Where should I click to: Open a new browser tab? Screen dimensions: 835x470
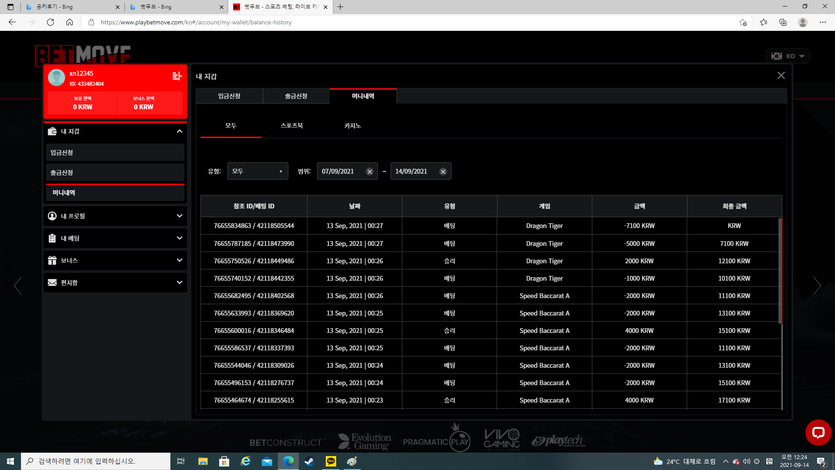pos(340,7)
